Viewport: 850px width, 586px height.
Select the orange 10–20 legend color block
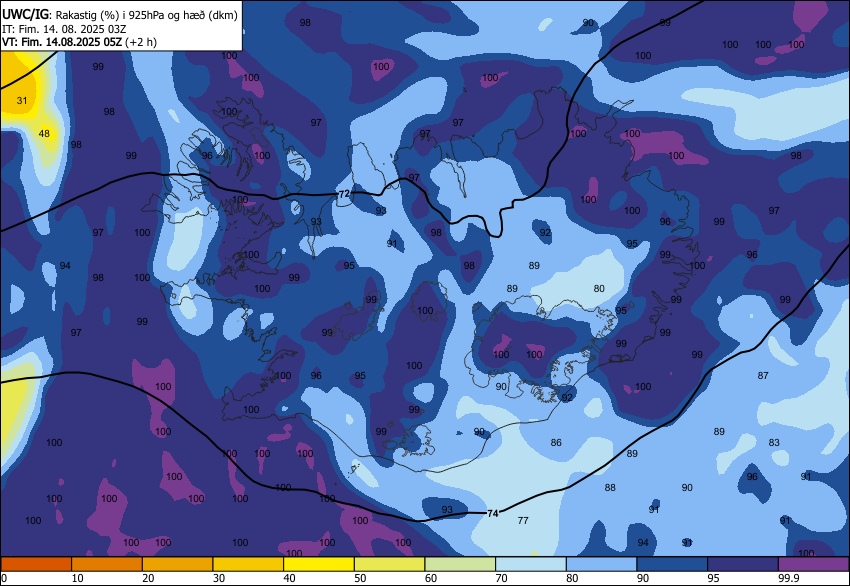pos(107,564)
